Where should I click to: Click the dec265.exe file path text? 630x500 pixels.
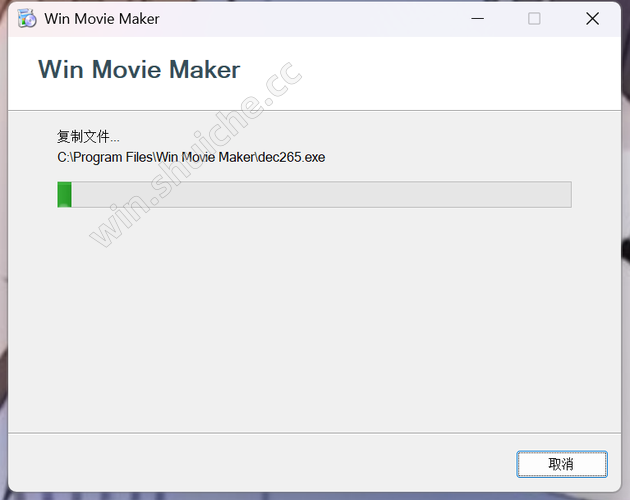(191, 157)
